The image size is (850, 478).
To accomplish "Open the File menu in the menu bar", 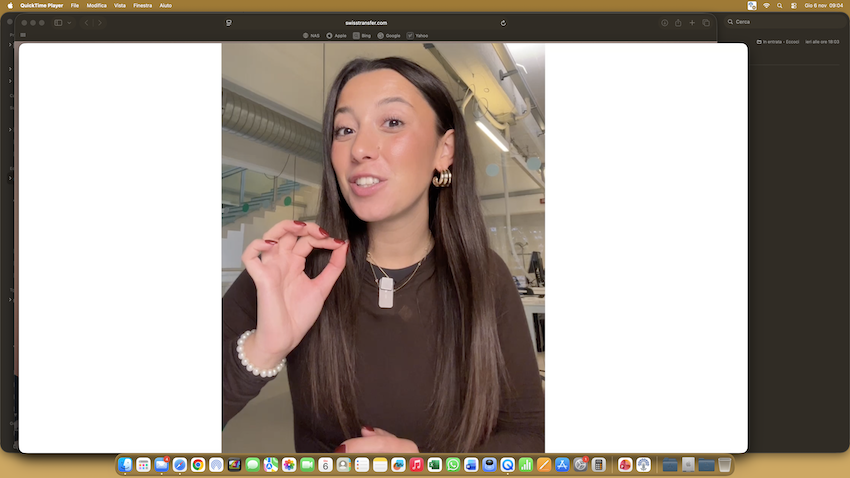I will [x=75, y=5].
